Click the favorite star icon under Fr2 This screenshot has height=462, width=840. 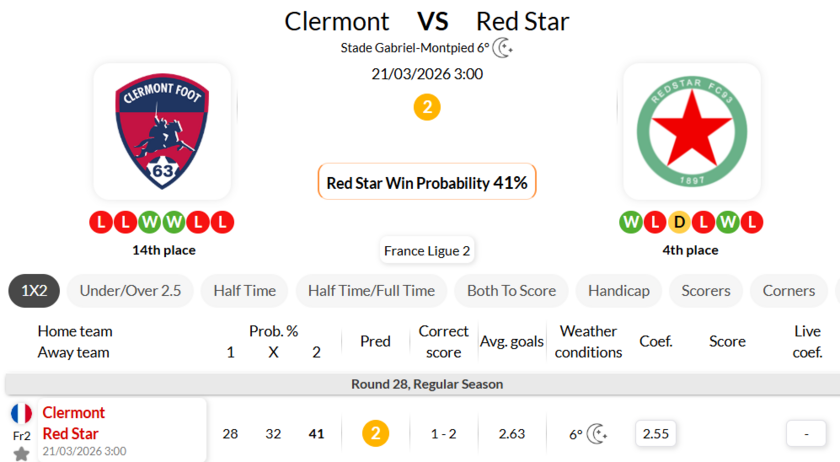pos(21,453)
